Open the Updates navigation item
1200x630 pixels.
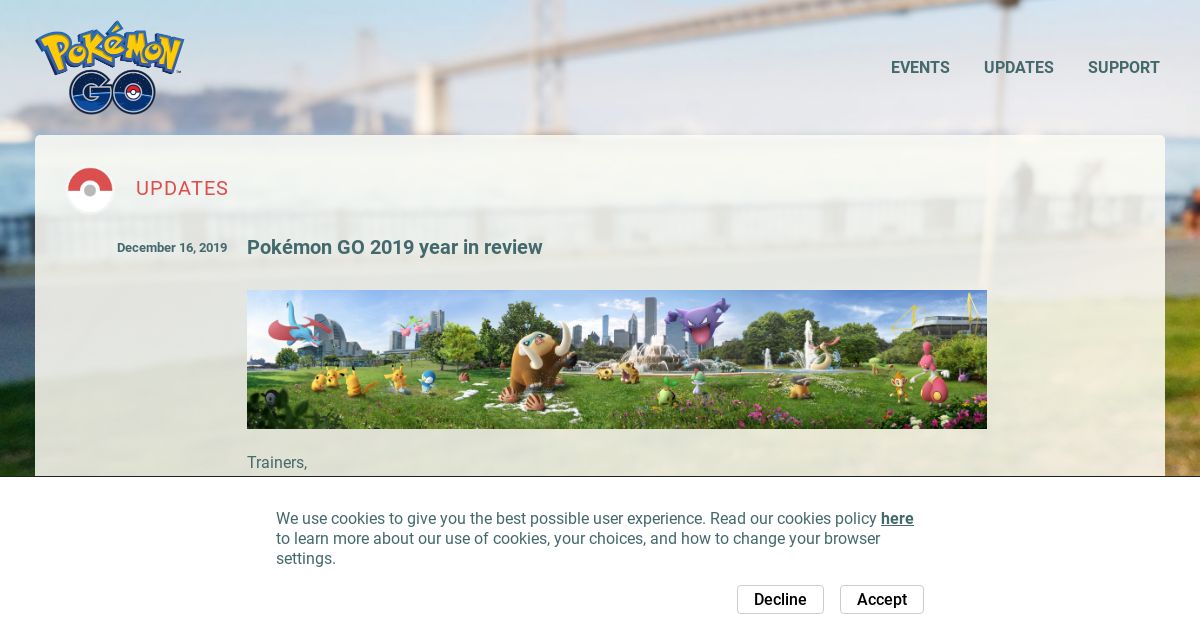click(1018, 68)
